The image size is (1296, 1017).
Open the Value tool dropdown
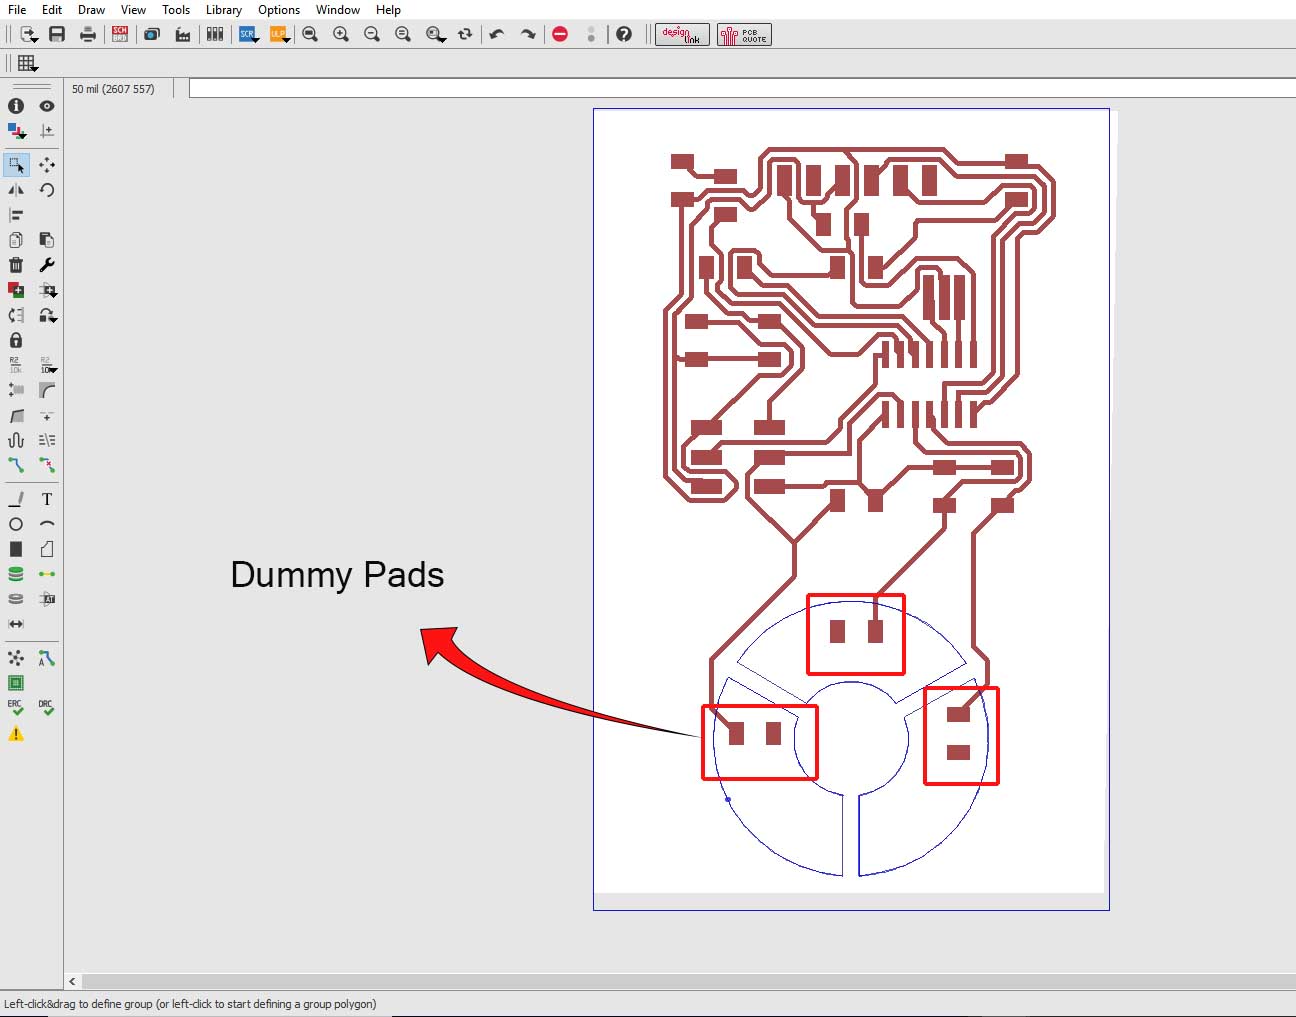pyautogui.click(x=47, y=365)
